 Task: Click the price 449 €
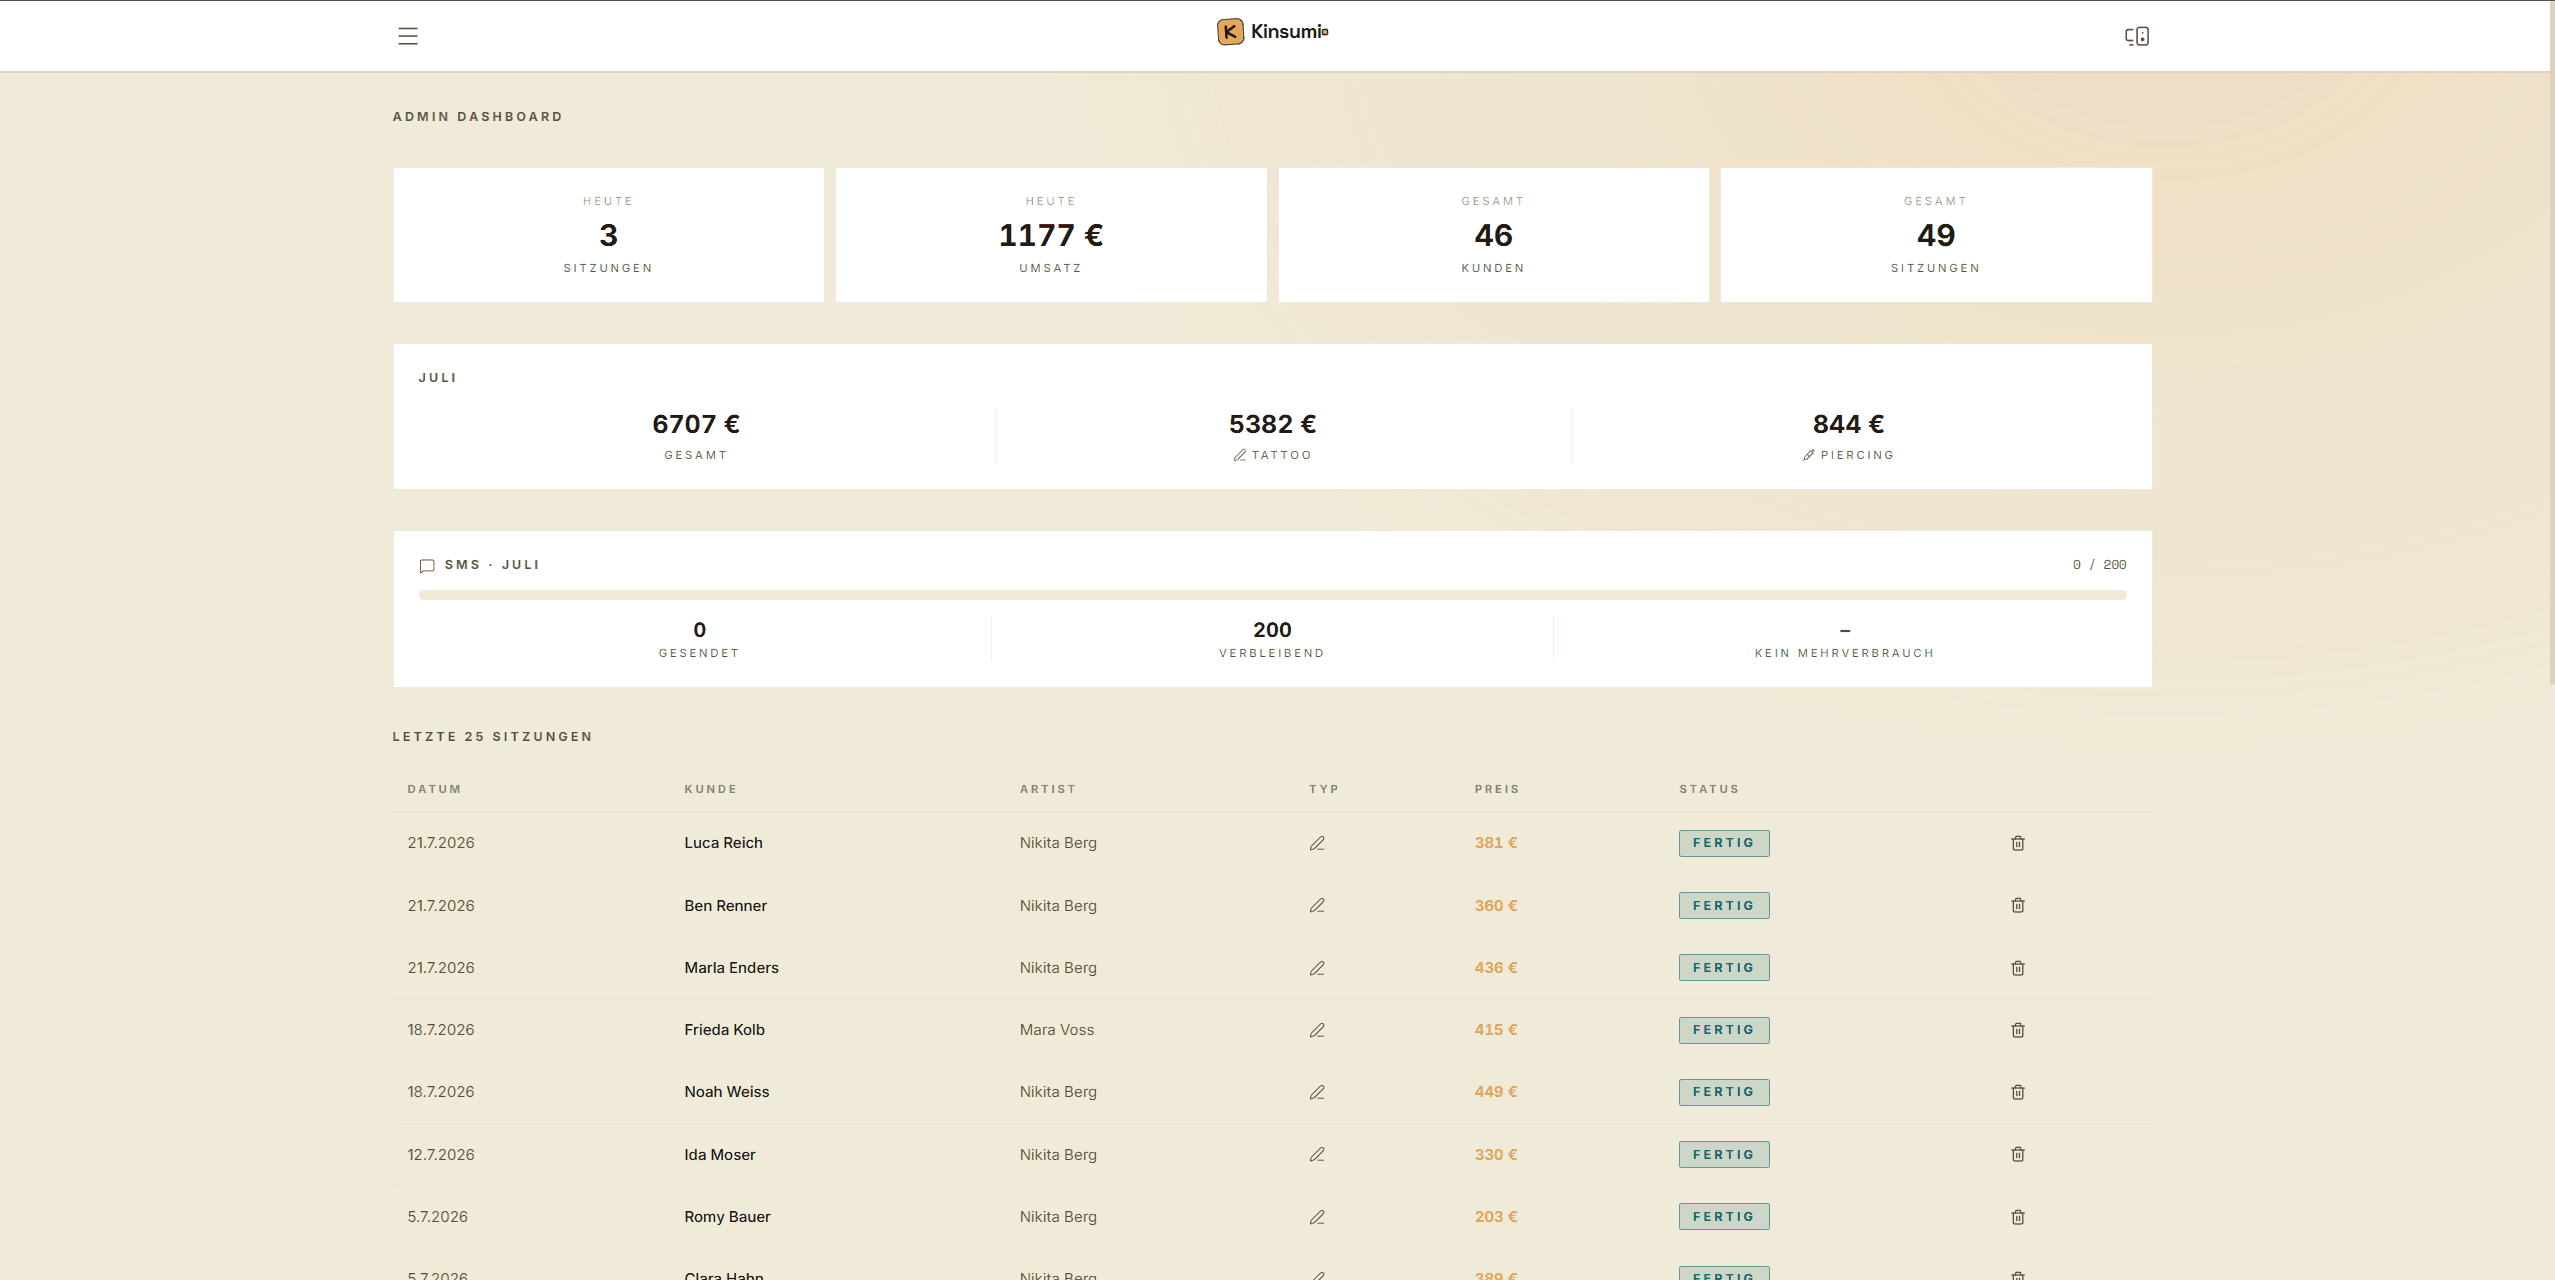[1495, 1092]
